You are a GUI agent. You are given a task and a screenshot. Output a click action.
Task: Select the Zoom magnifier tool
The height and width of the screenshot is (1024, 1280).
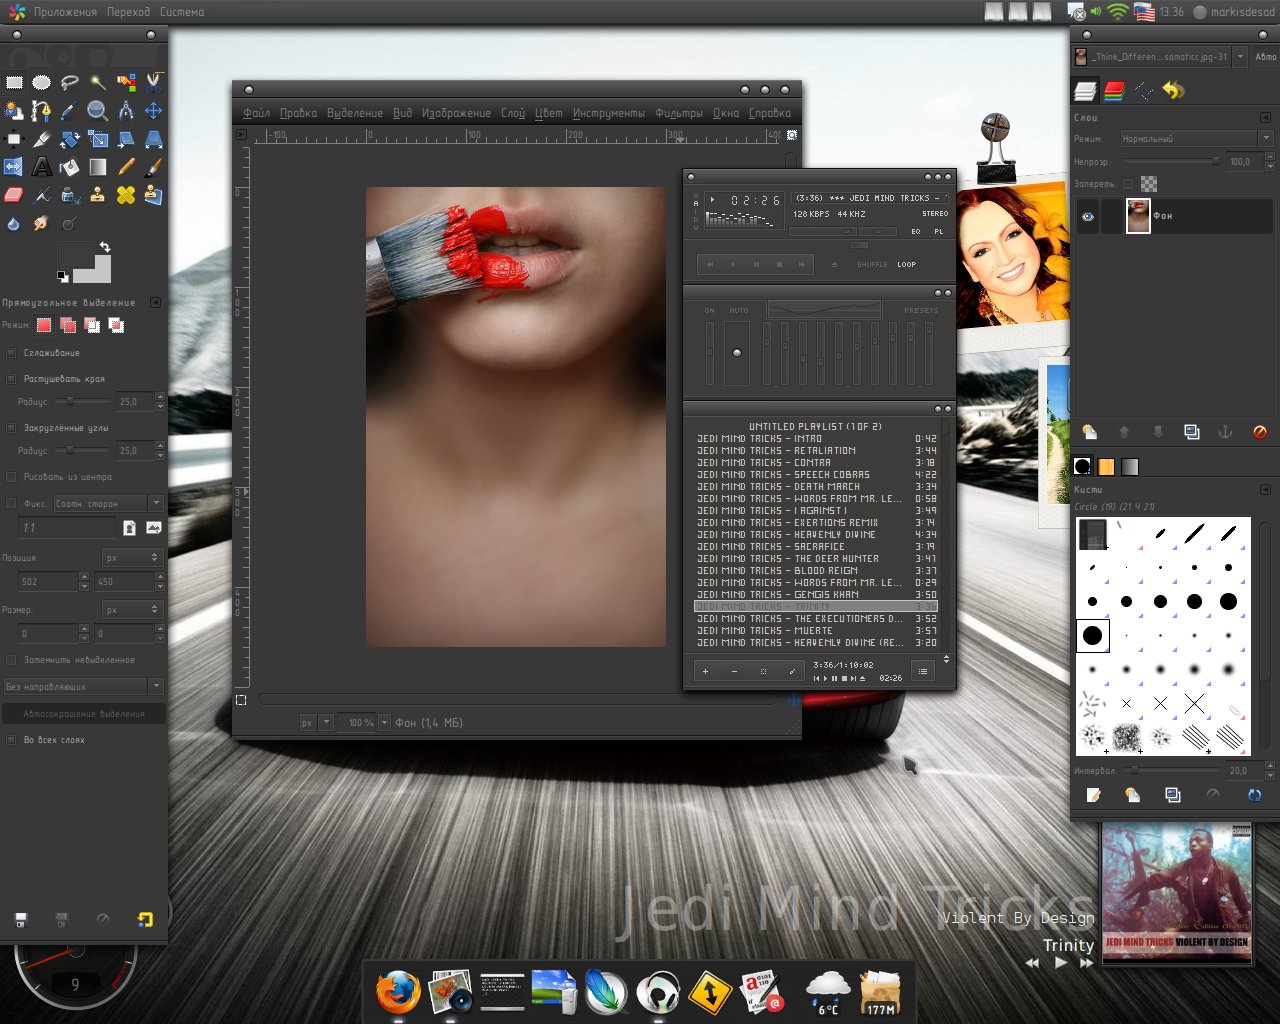[x=98, y=111]
